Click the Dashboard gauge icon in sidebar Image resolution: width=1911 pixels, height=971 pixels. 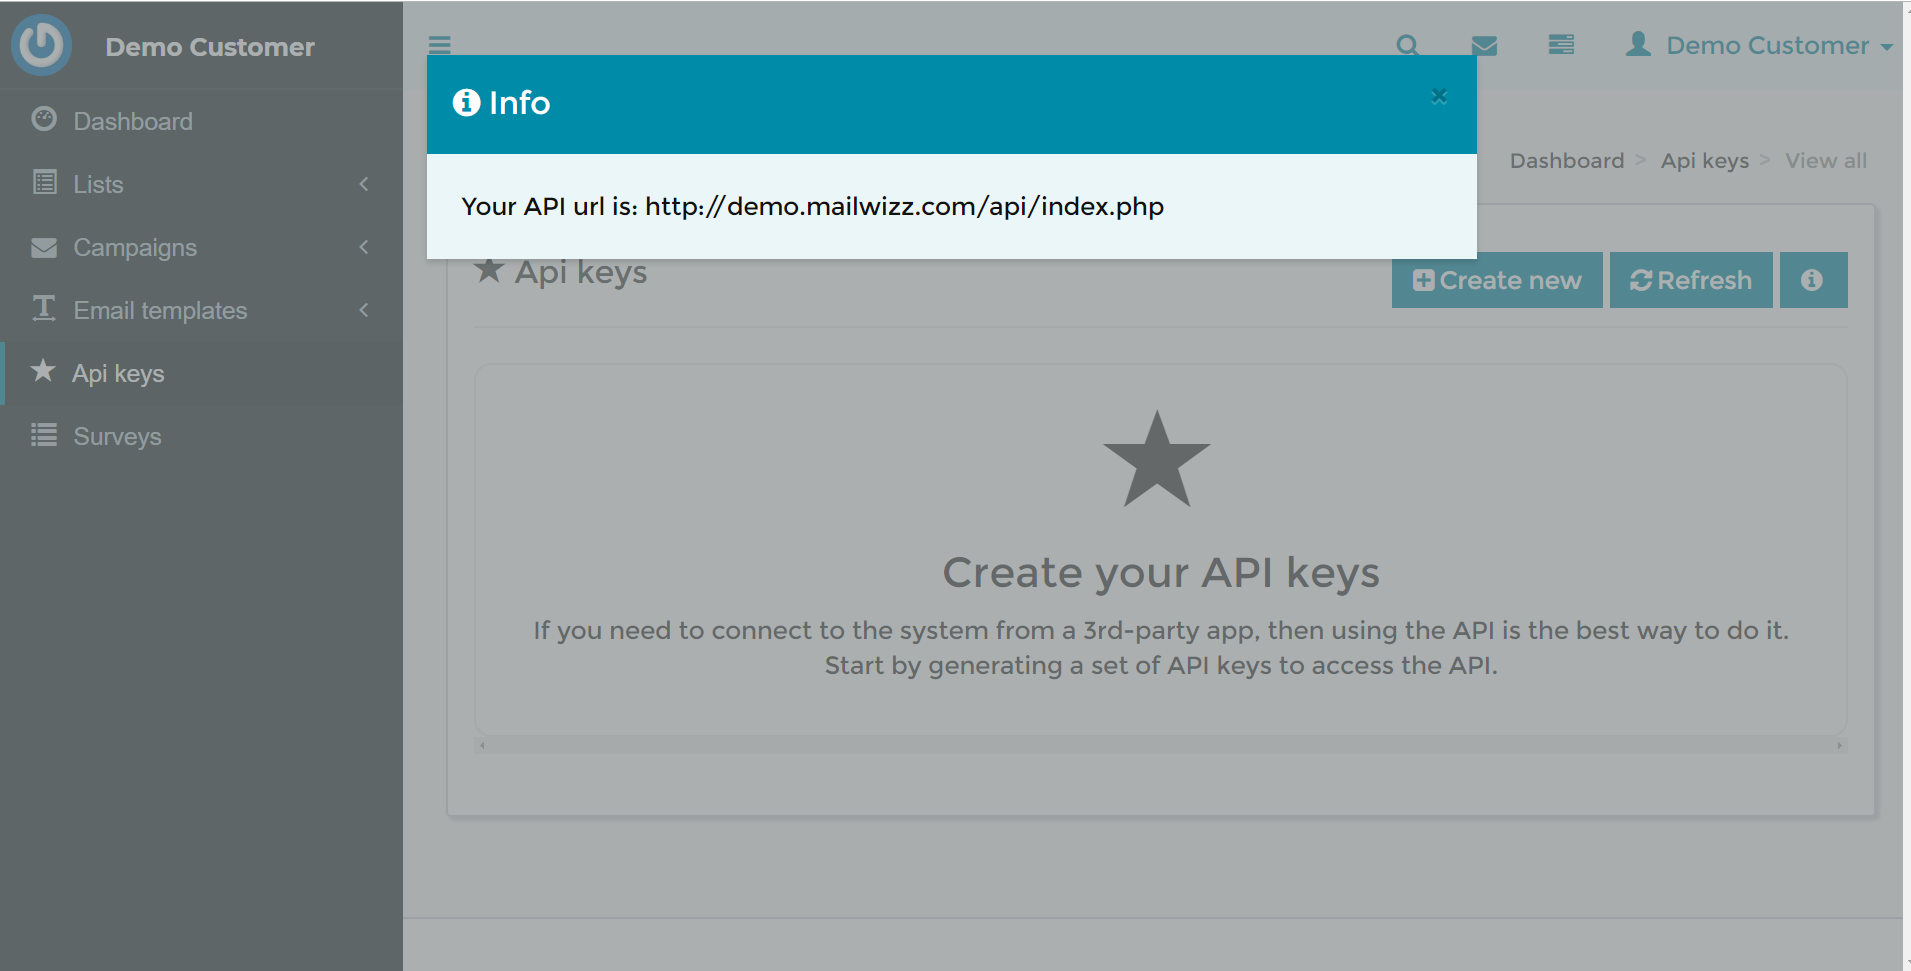44,119
